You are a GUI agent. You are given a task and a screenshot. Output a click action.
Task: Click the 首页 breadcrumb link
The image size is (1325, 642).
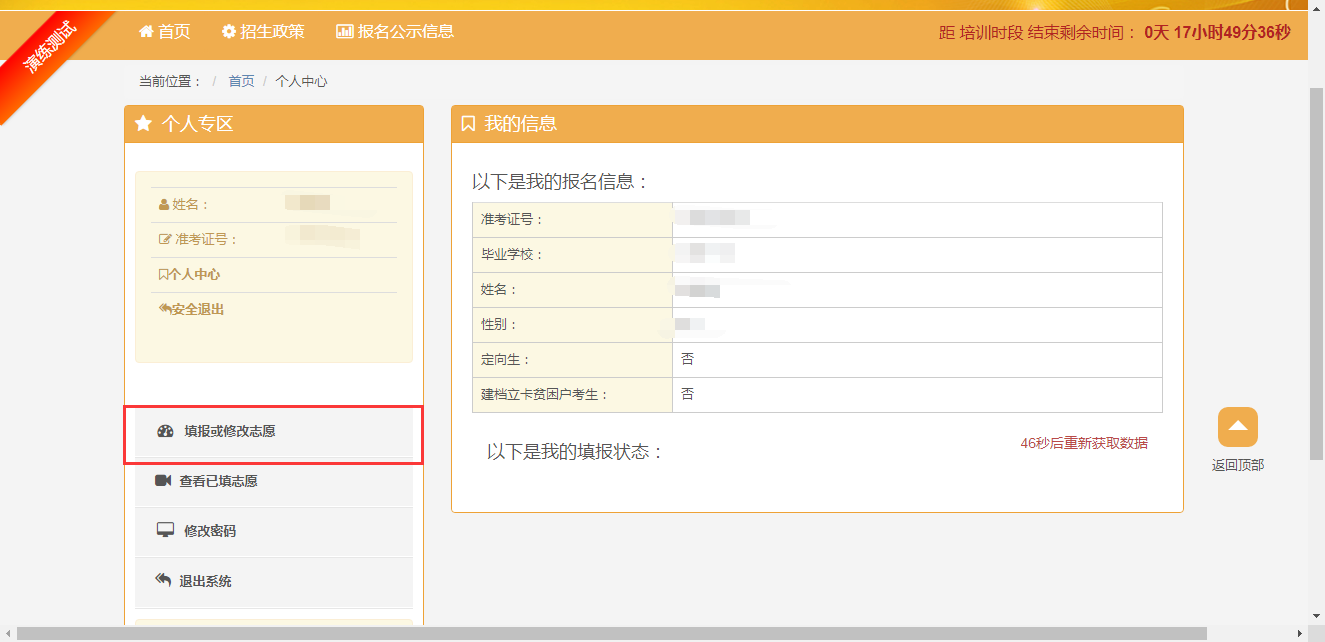(x=241, y=81)
